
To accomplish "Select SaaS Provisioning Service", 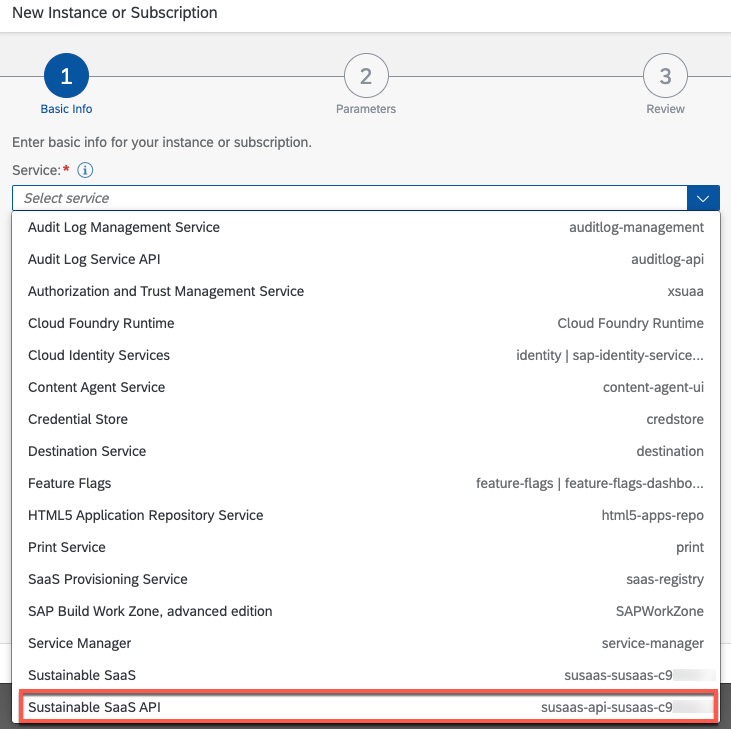I will click(366, 579).
